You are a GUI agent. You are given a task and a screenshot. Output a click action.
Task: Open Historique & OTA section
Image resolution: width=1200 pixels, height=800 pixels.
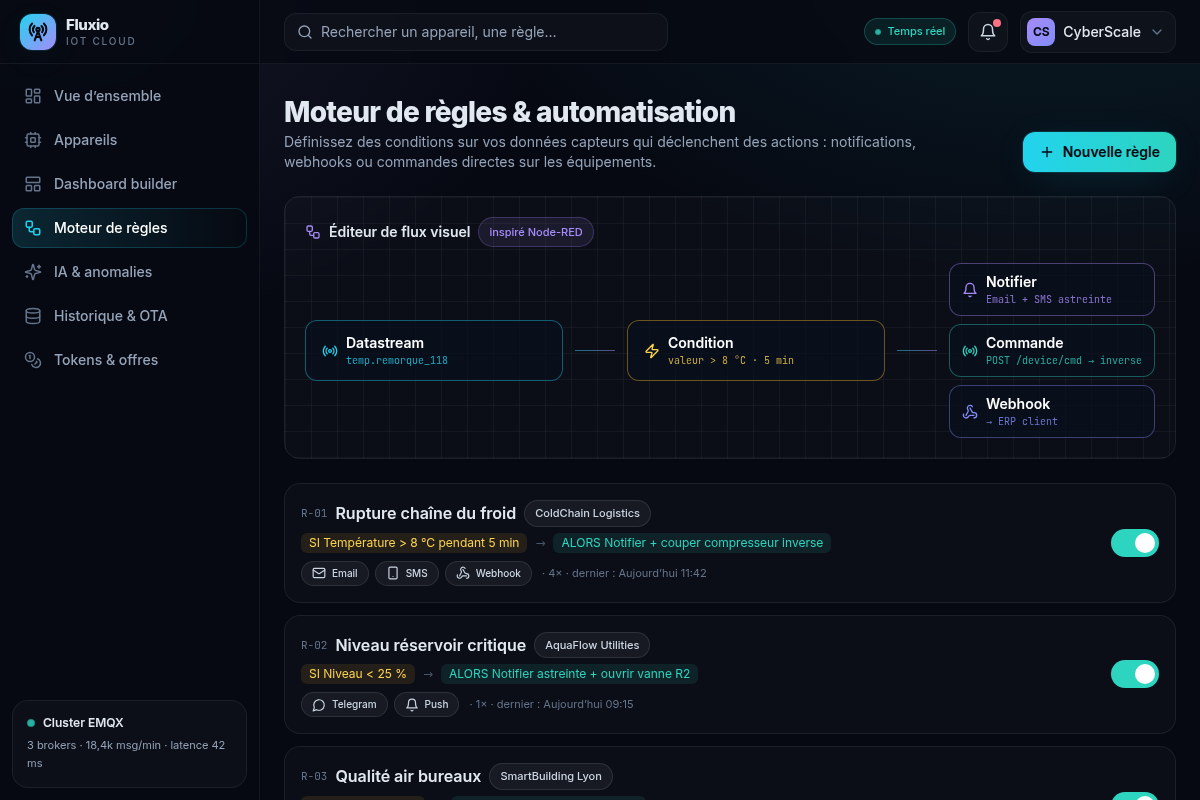pos(129,316)
